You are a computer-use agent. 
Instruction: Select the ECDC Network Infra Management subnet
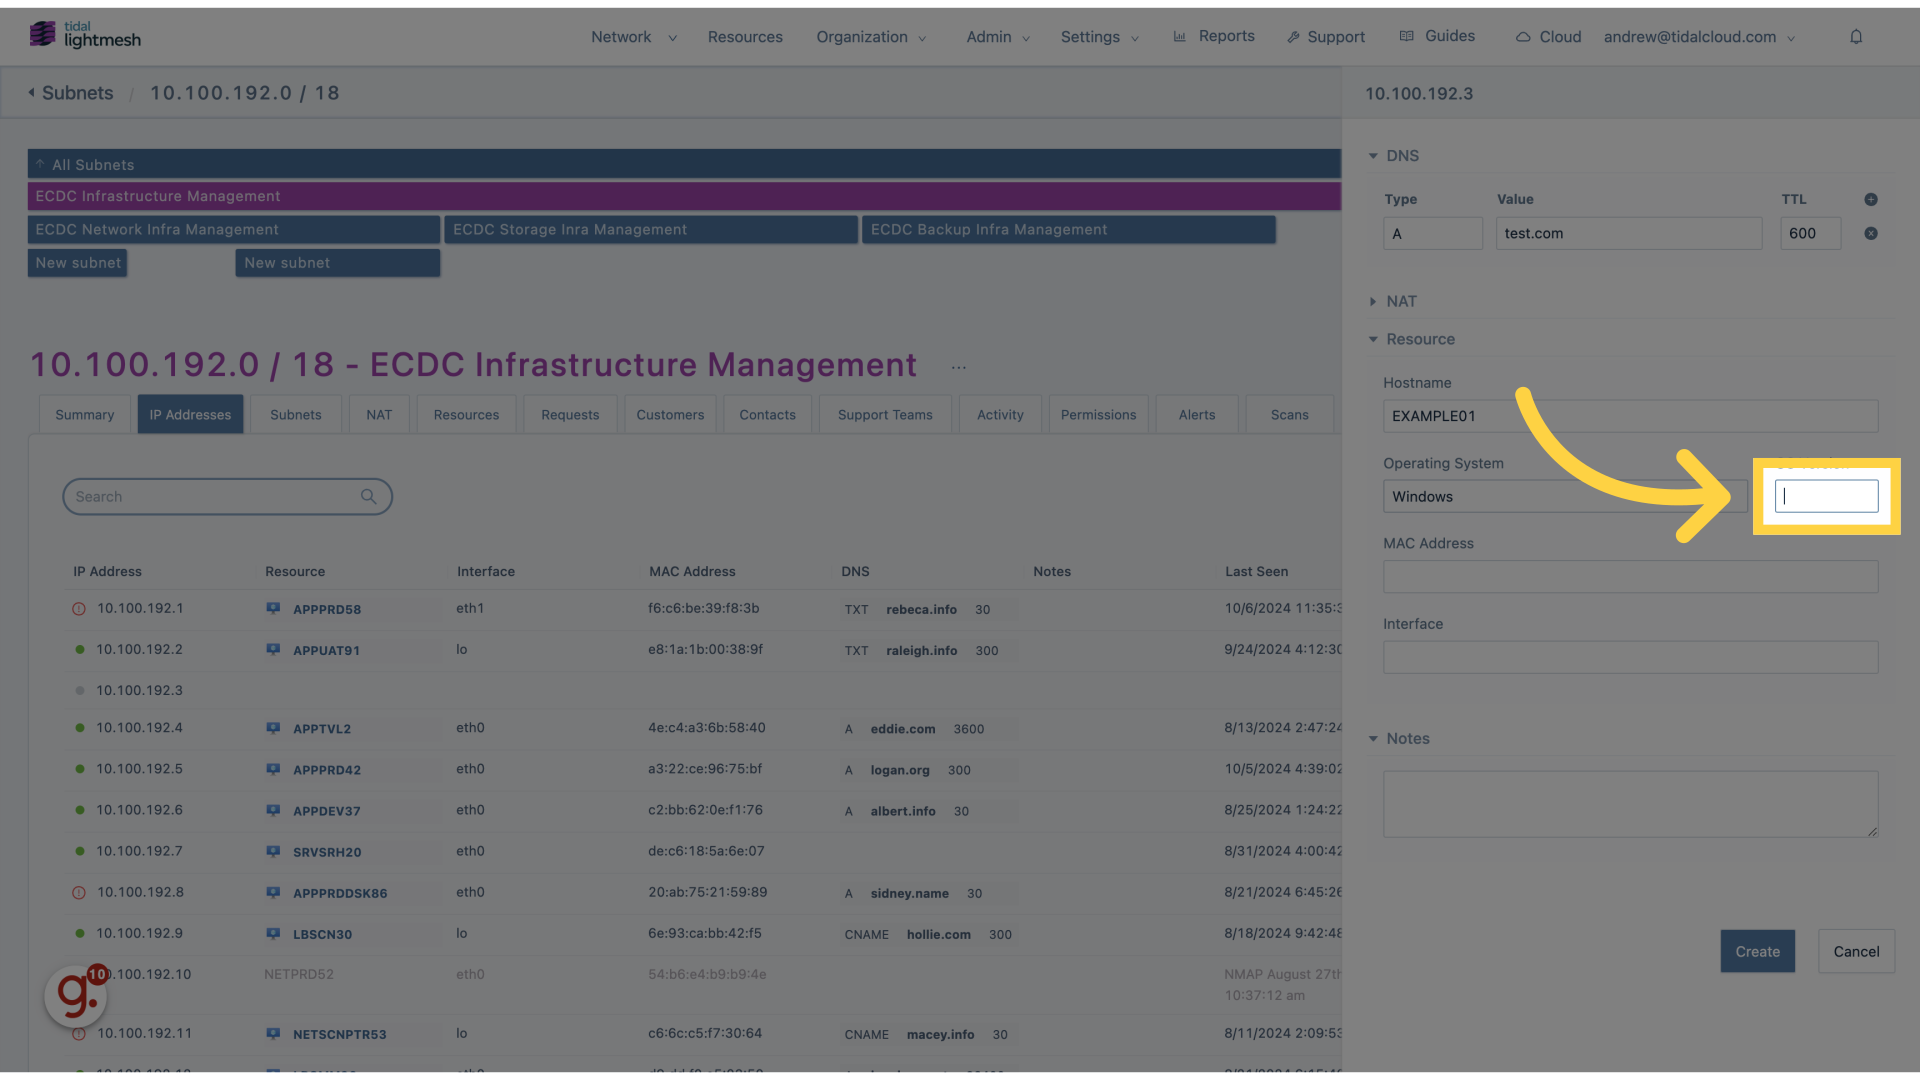234,229
